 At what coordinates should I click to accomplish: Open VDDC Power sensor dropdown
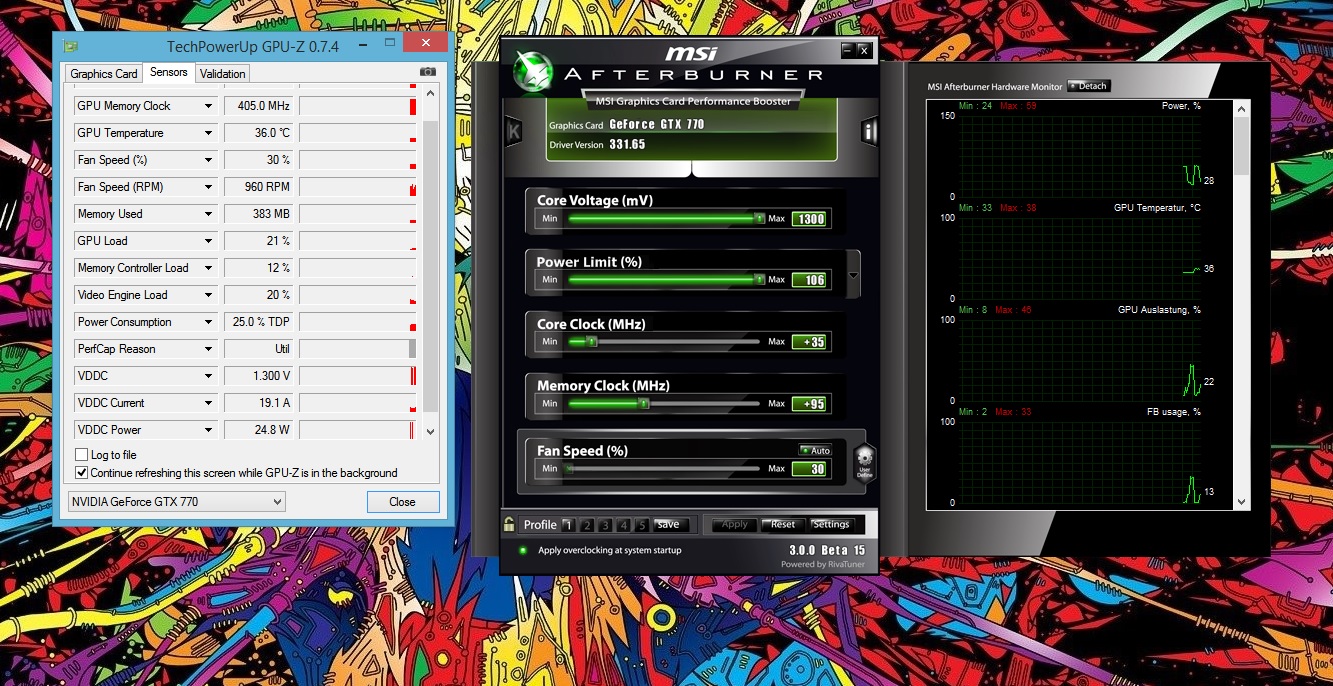pyautogui.click(x=209, y=430)
